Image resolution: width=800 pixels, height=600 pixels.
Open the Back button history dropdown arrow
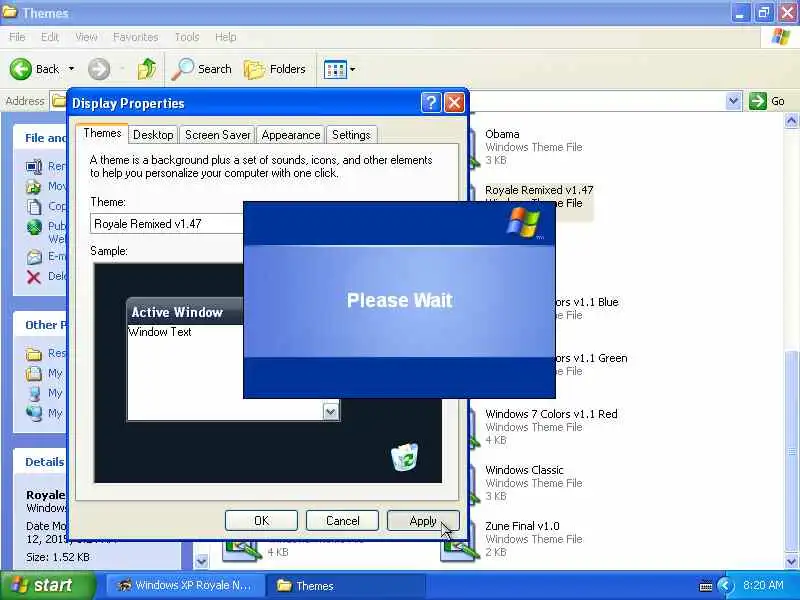pos(71,69)
